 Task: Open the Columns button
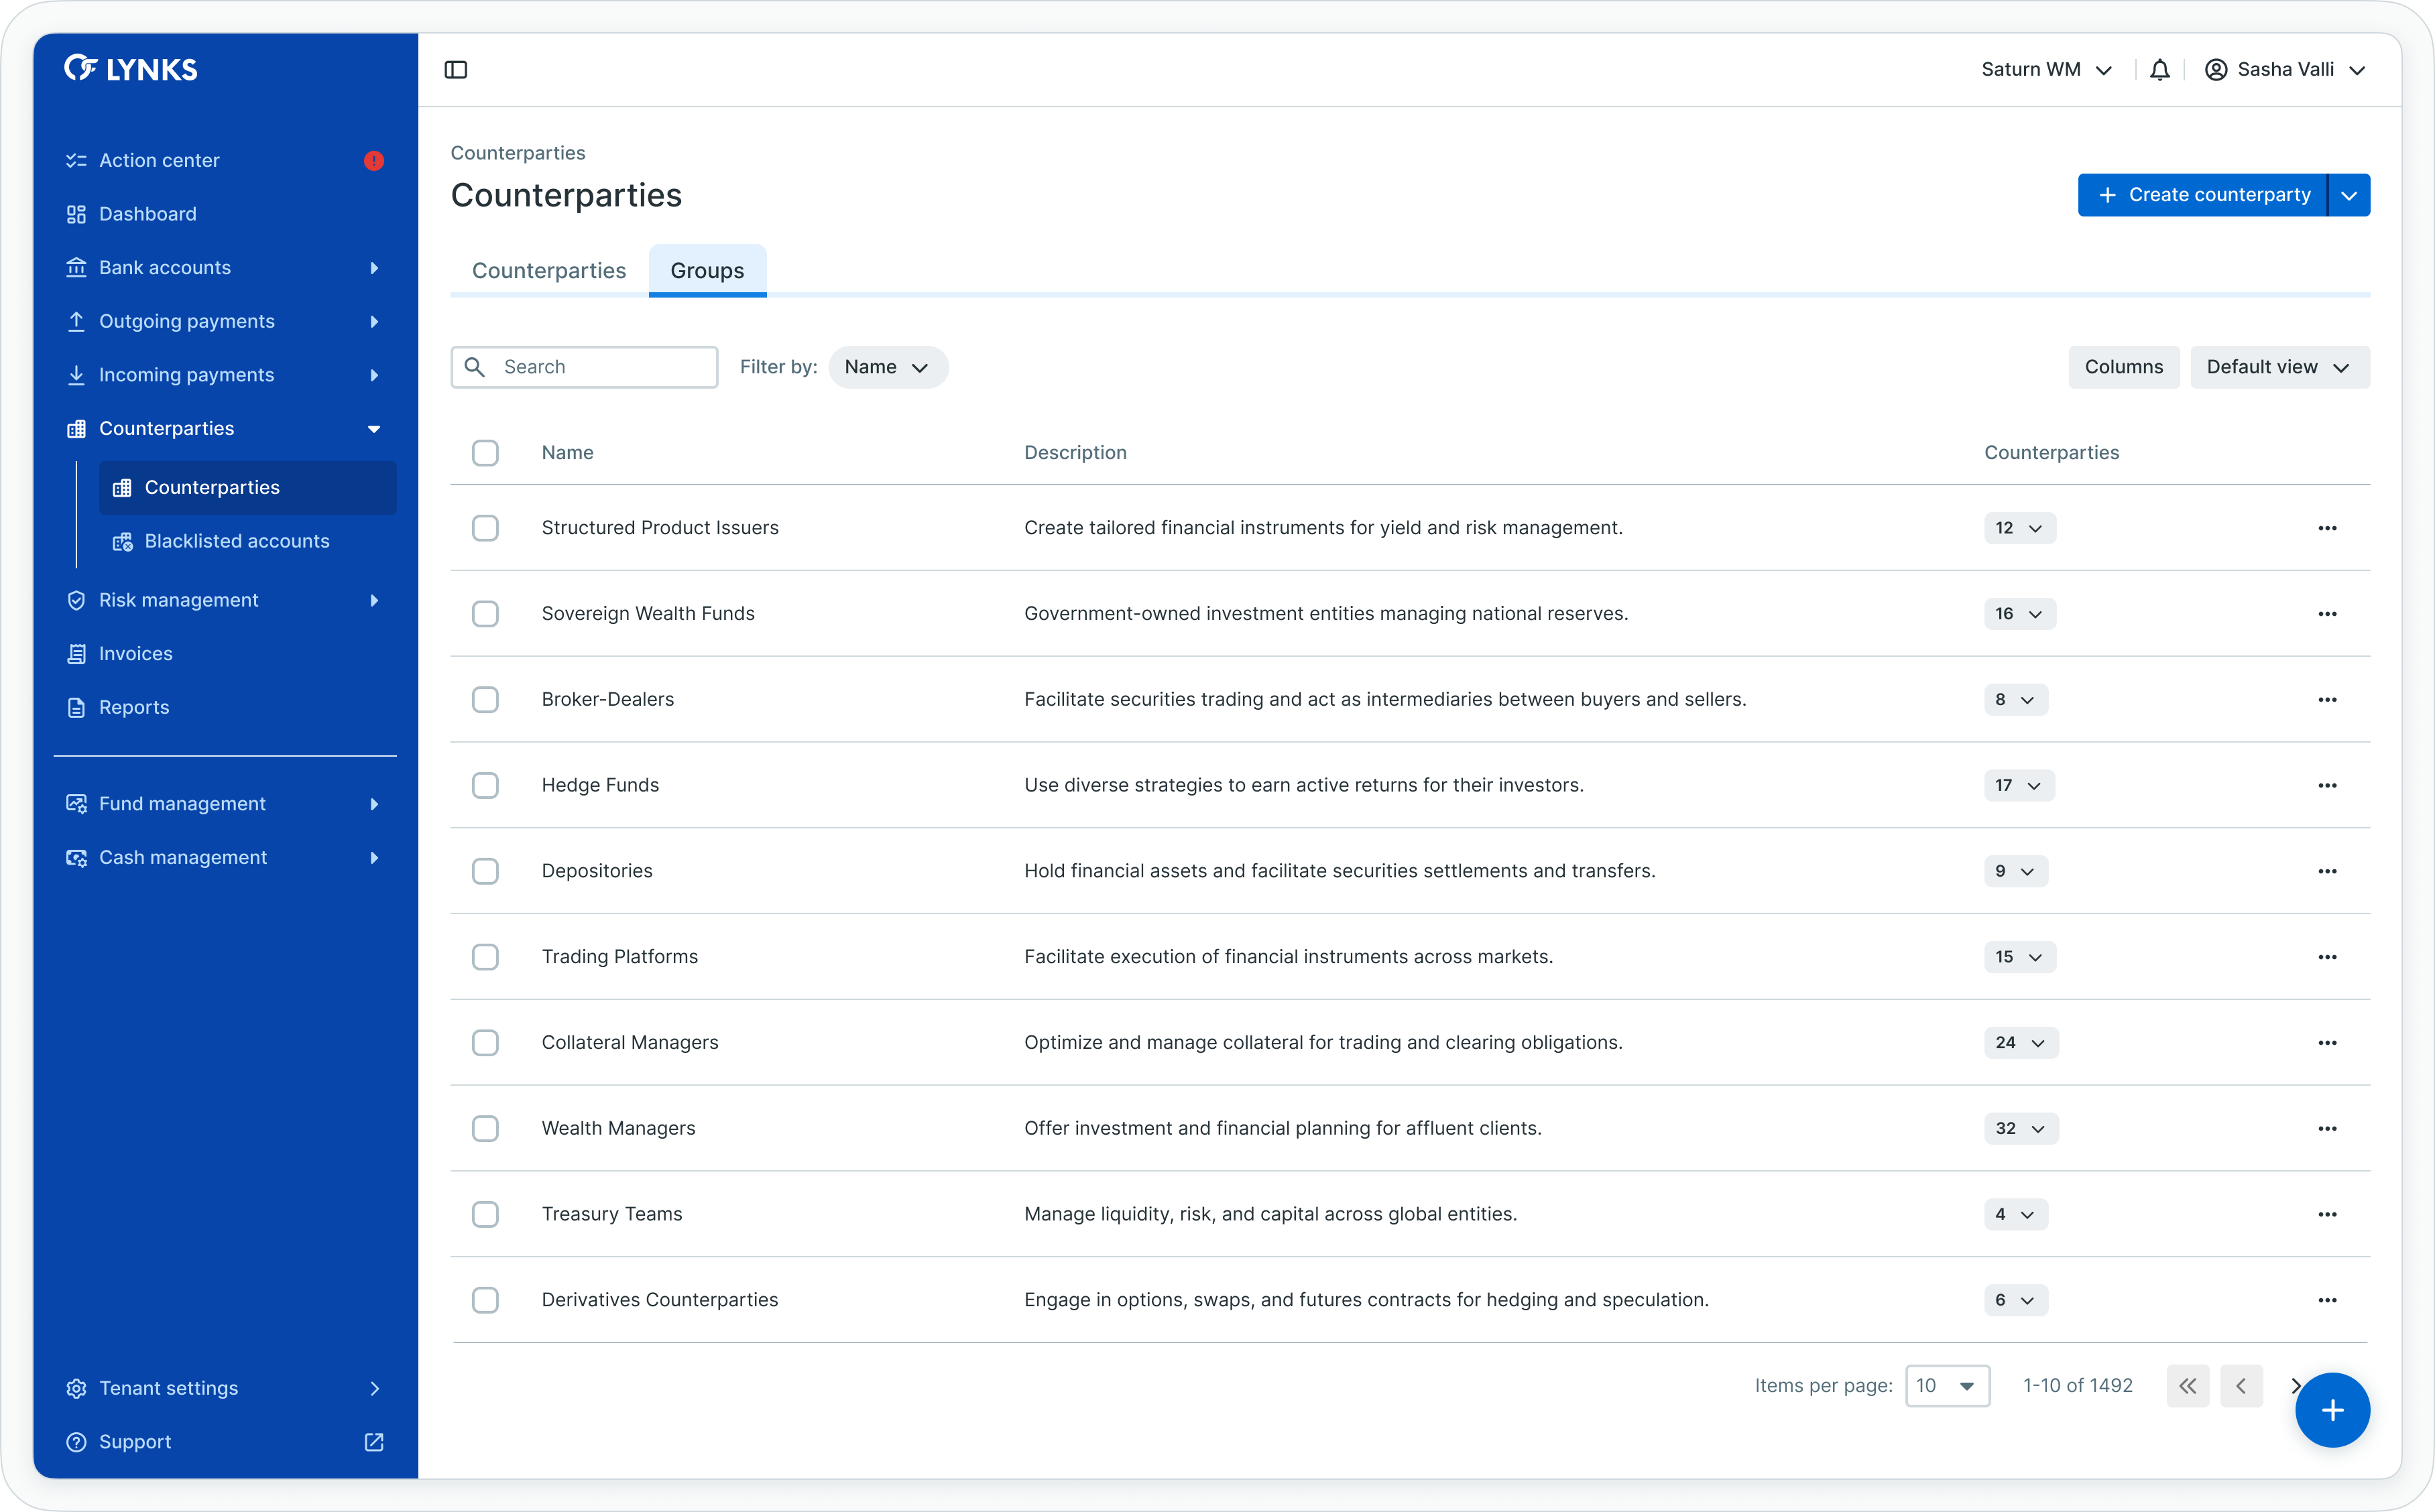coord(2123,368)
